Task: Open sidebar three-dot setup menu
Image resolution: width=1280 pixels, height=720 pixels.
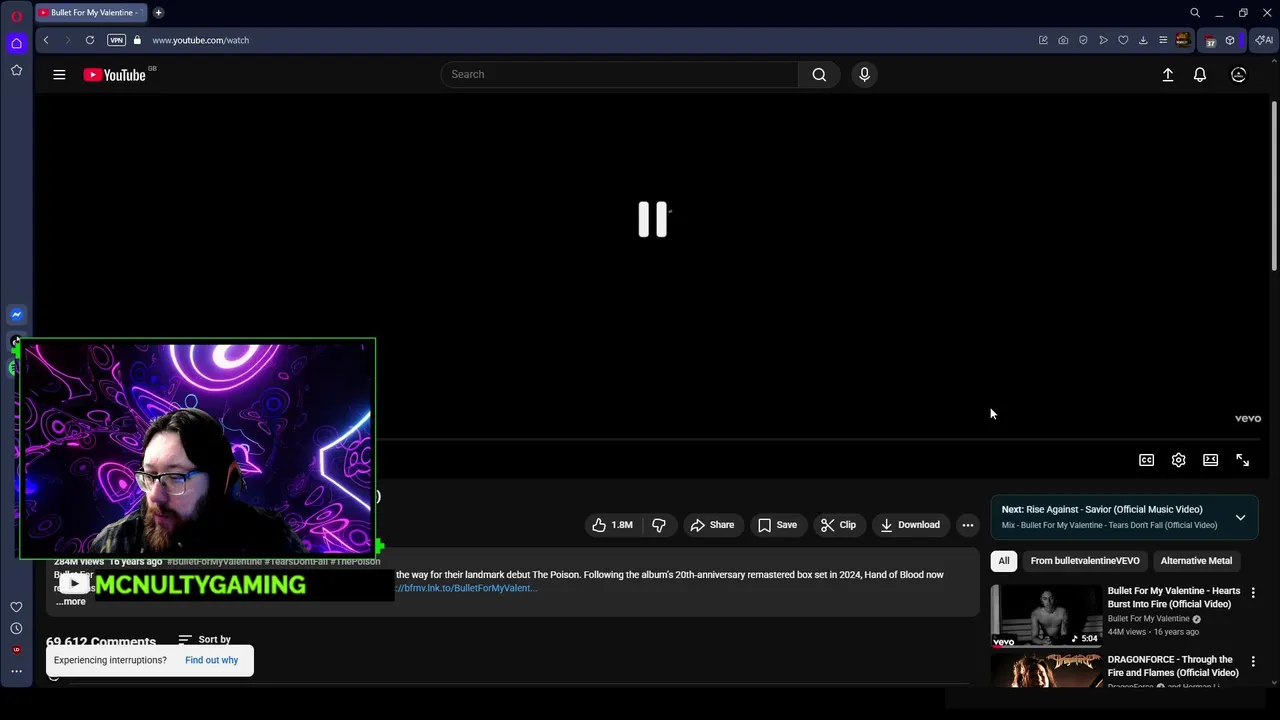Action: pyautogui.click(x=16, y=672)
